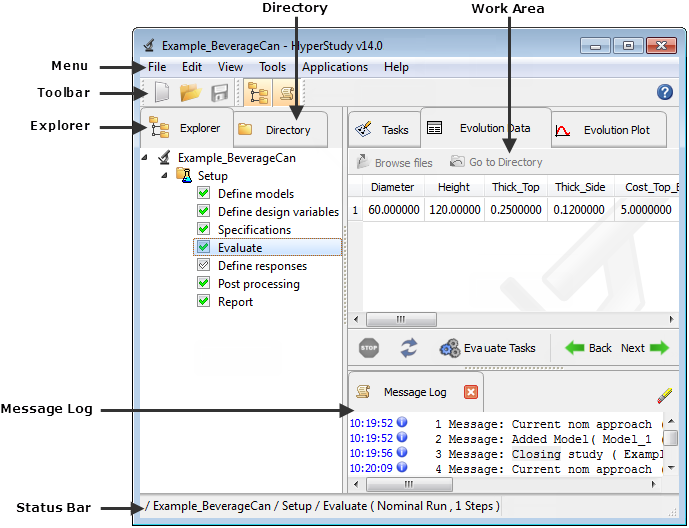Click the Save disk icon in toolbar

[219, 93]
